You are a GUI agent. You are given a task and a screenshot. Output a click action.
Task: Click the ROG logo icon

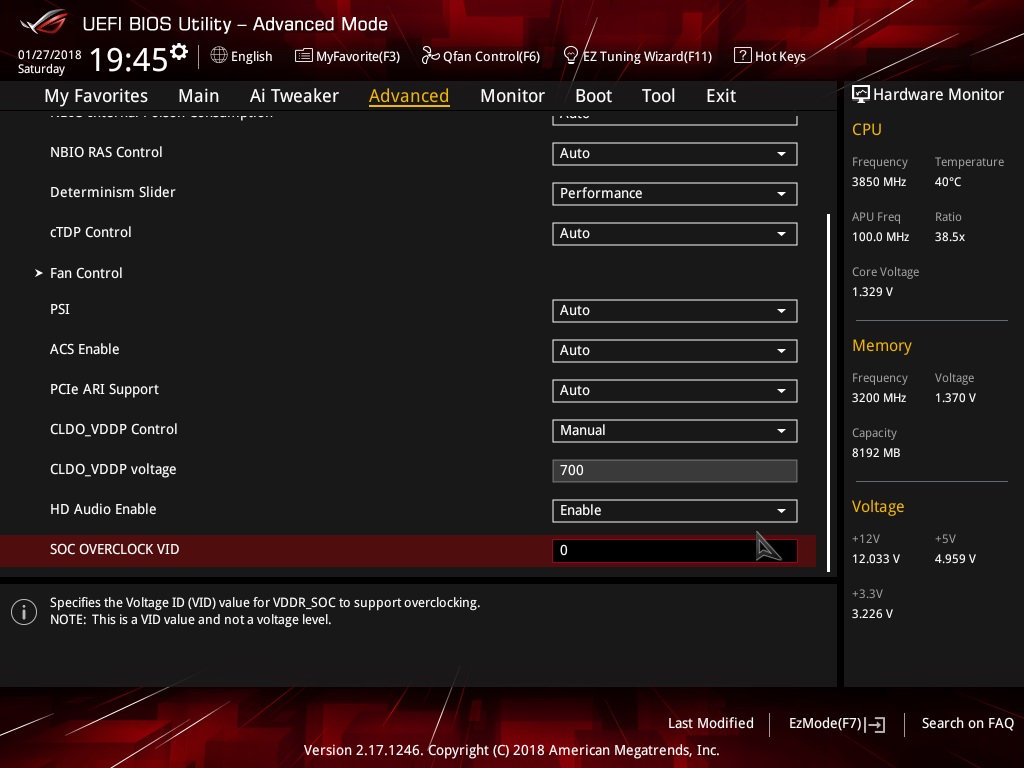(x=44, y=22)
